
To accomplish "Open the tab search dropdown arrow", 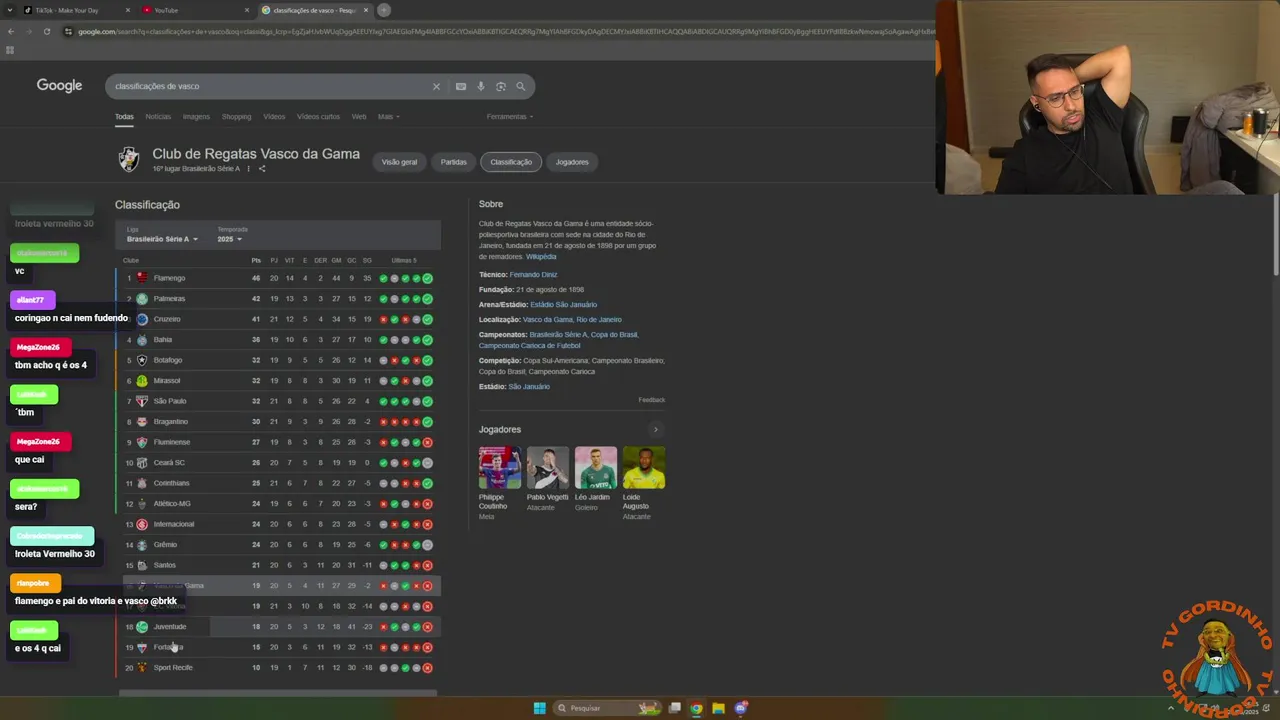I will [10, 10].
